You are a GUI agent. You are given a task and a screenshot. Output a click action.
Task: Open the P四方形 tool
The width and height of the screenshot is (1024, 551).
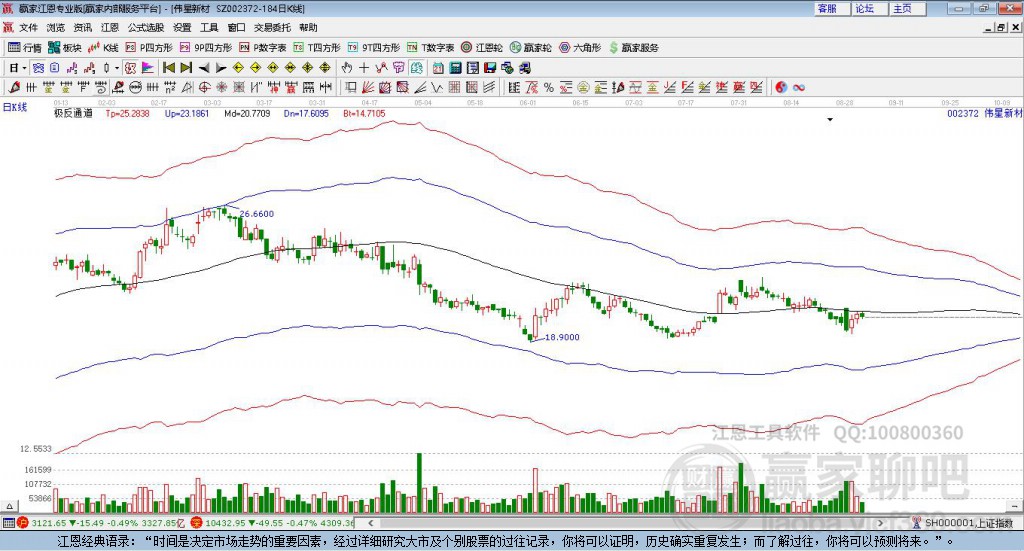149,48
